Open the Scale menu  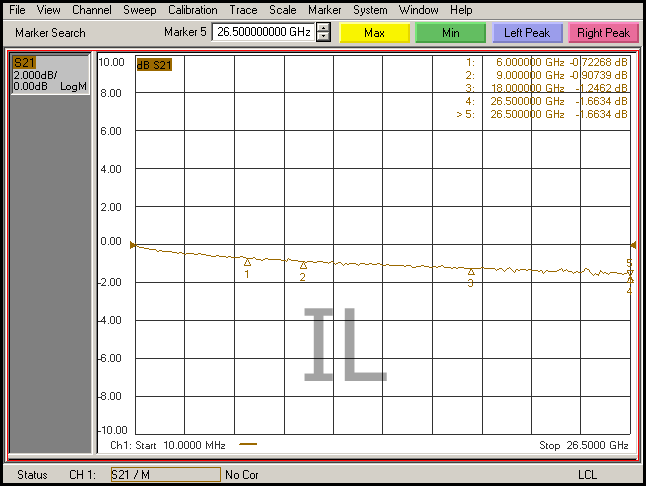coord(282,10)
